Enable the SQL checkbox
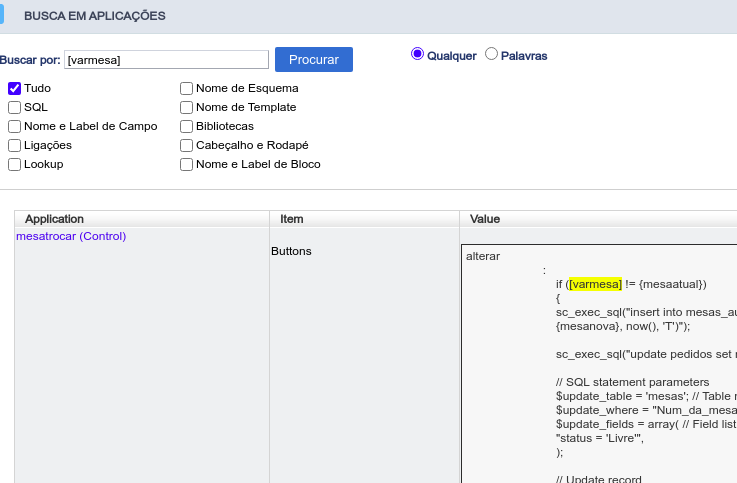This screenshot has height=483, width=737. tap(15, 108)
